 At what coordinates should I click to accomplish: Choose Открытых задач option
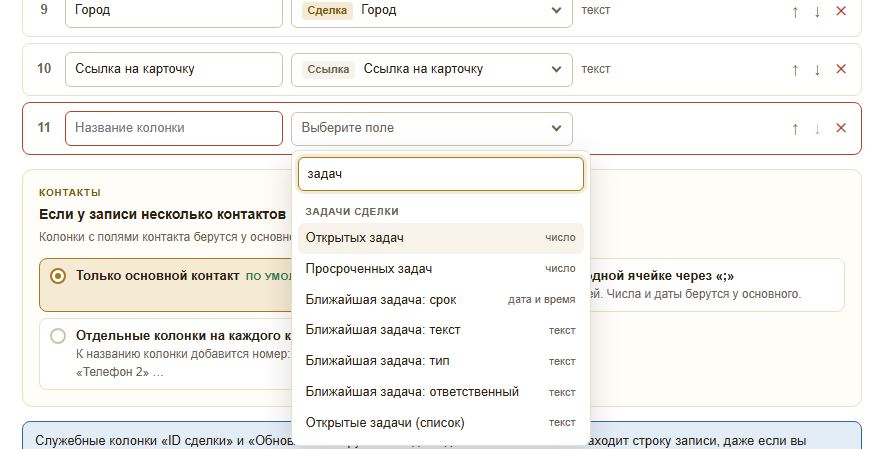pos(441,238)
